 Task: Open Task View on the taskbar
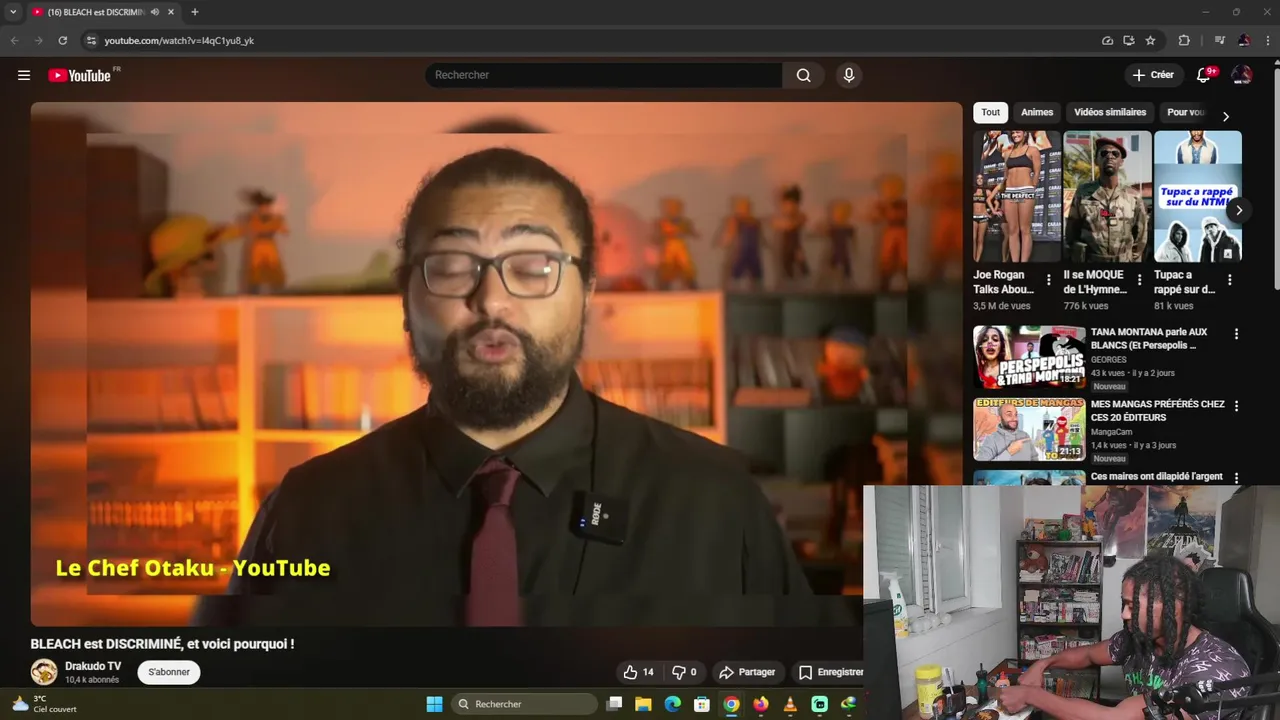(614, 704)
